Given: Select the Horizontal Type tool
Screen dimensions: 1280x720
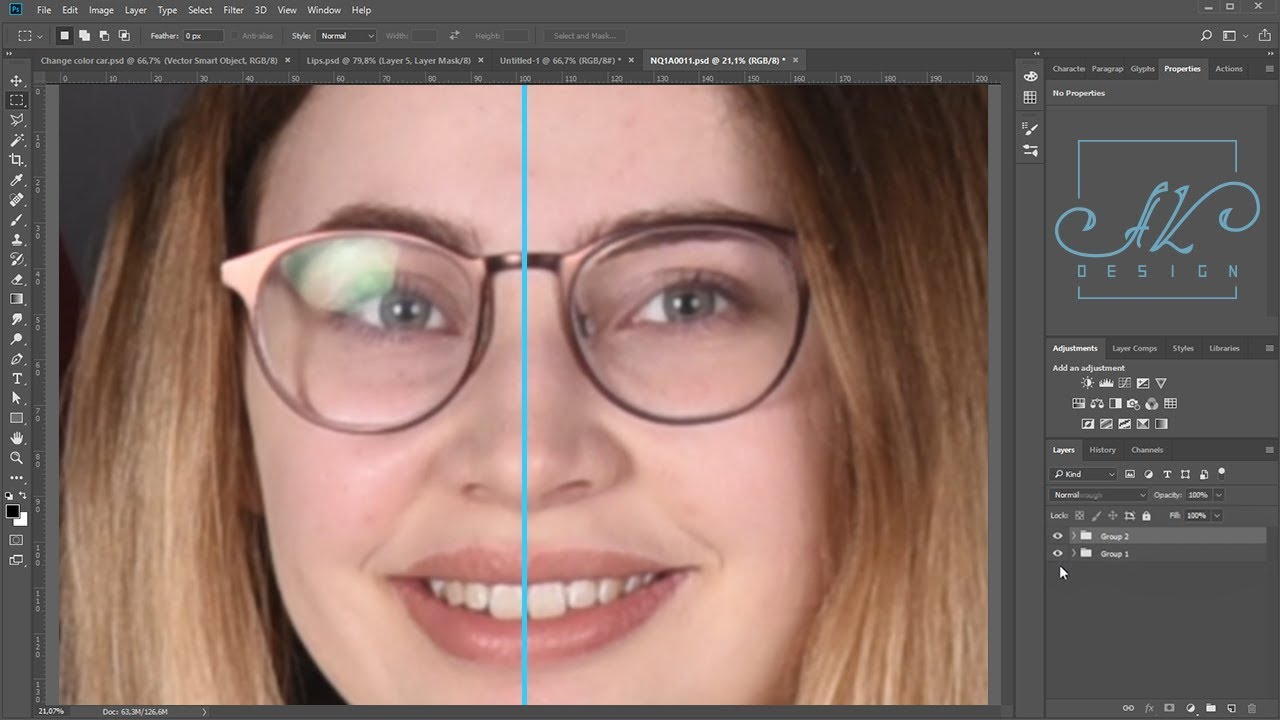Looking at the screenshot, I should click(x=16, y=378).
